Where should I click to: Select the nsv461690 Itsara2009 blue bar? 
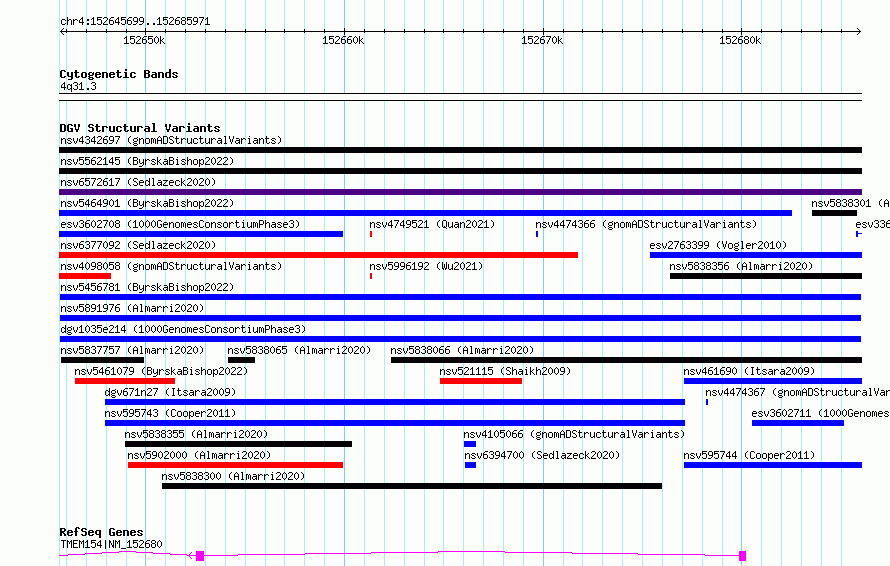point(773,381)
